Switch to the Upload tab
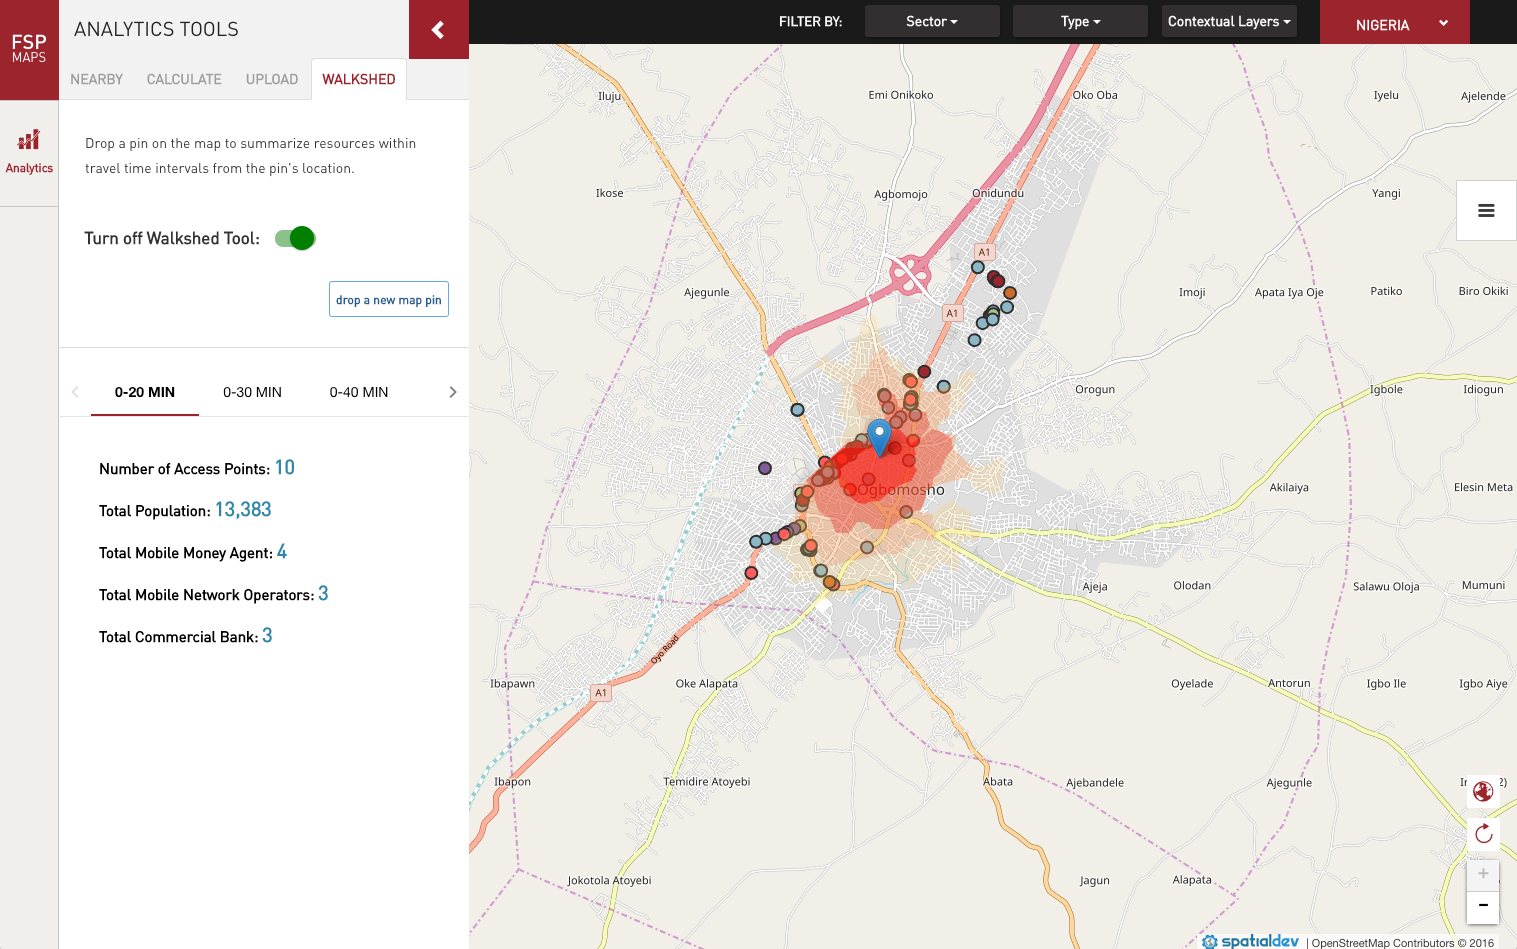 click(x=272, y=79)
